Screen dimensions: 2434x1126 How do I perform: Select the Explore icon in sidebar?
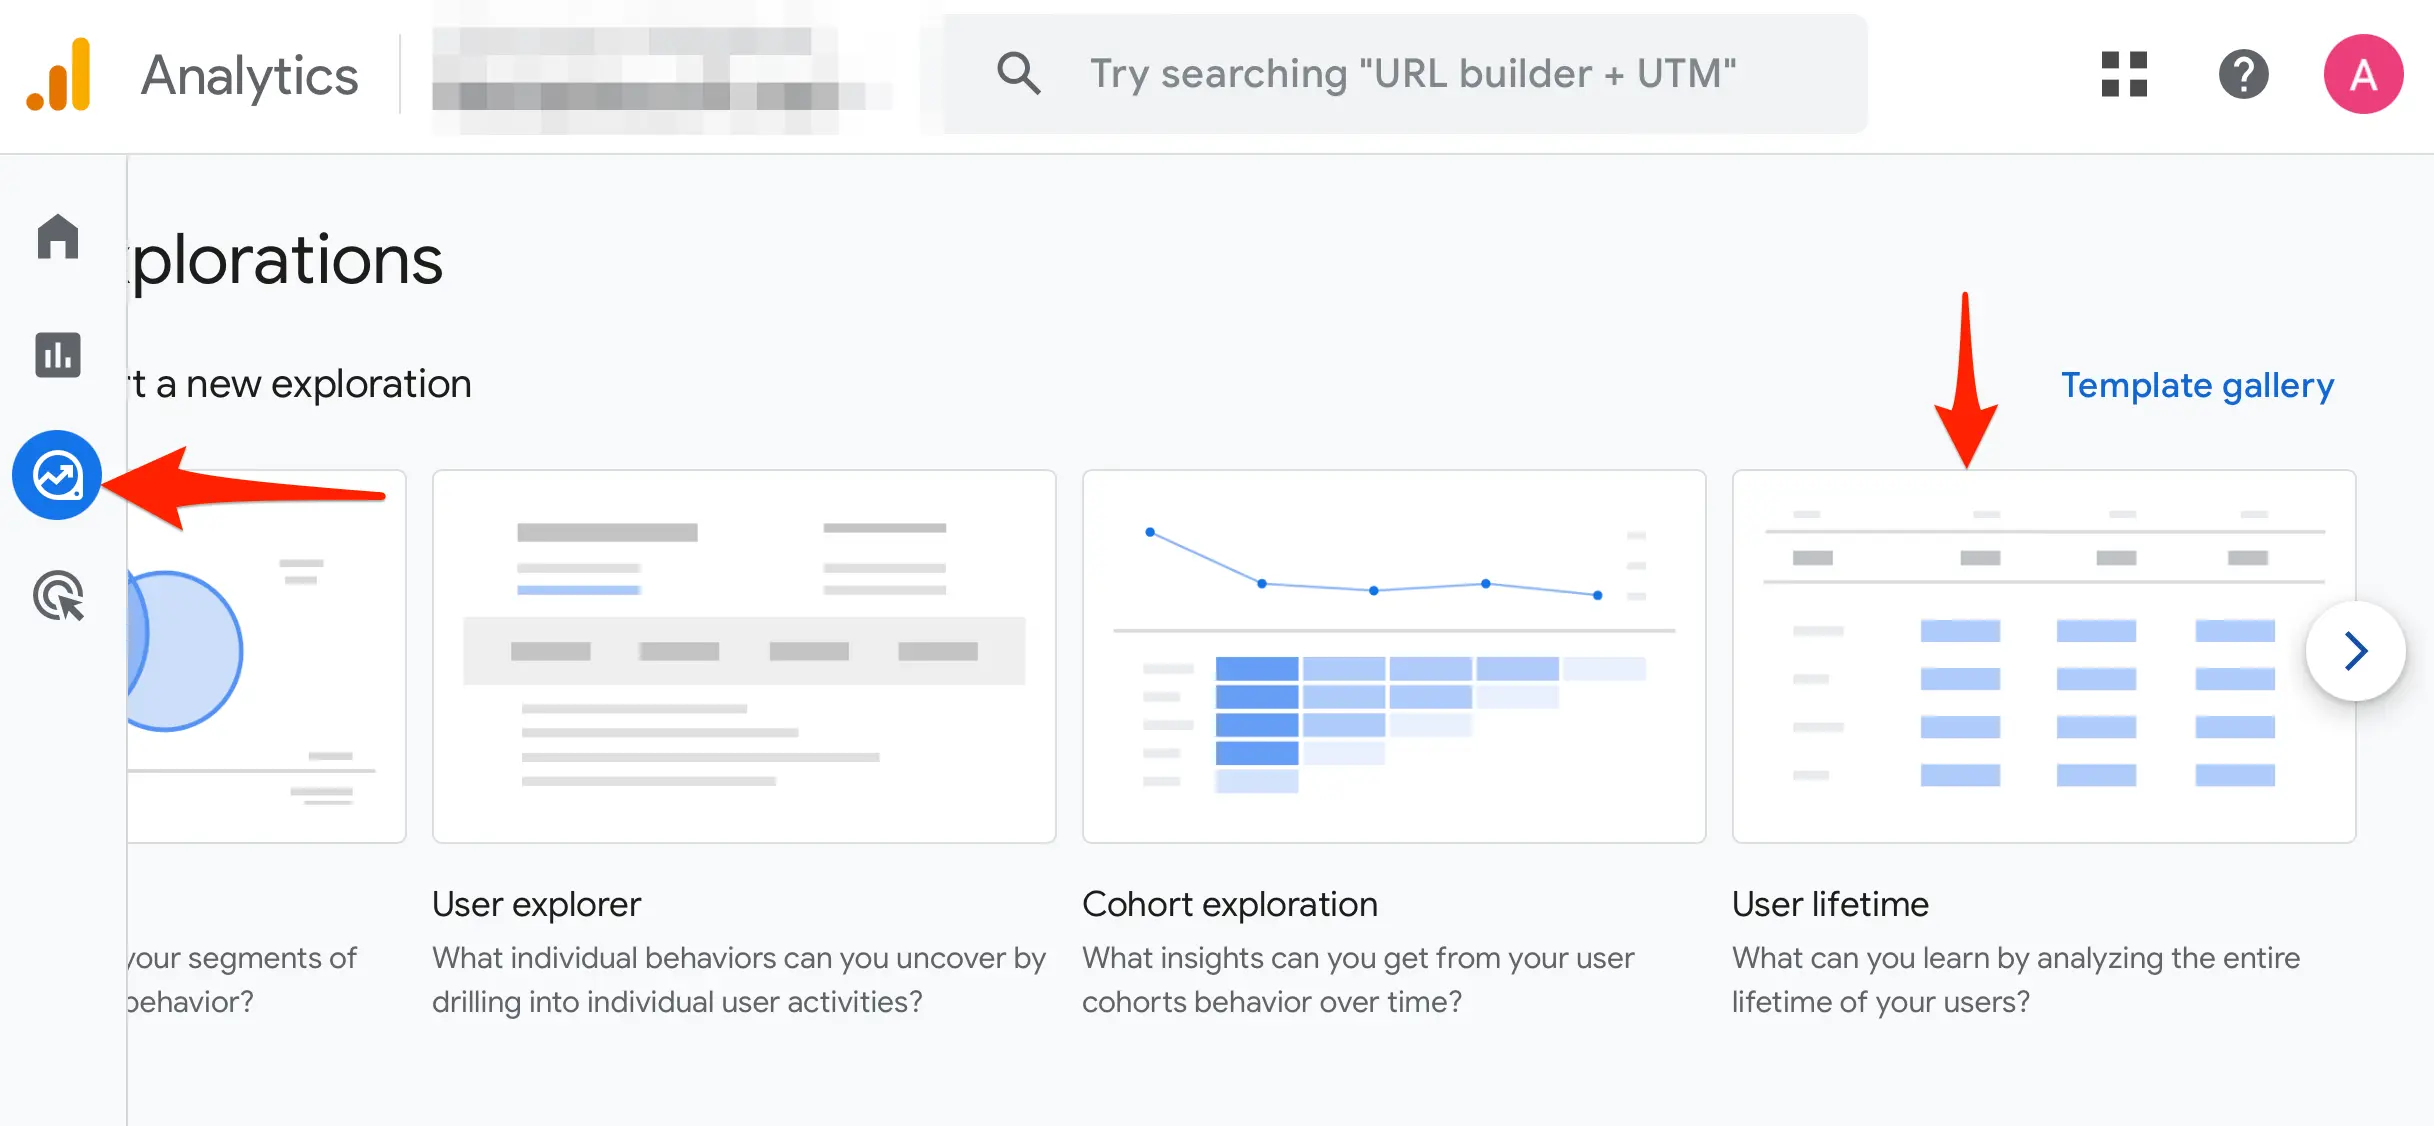click(57, 475)
